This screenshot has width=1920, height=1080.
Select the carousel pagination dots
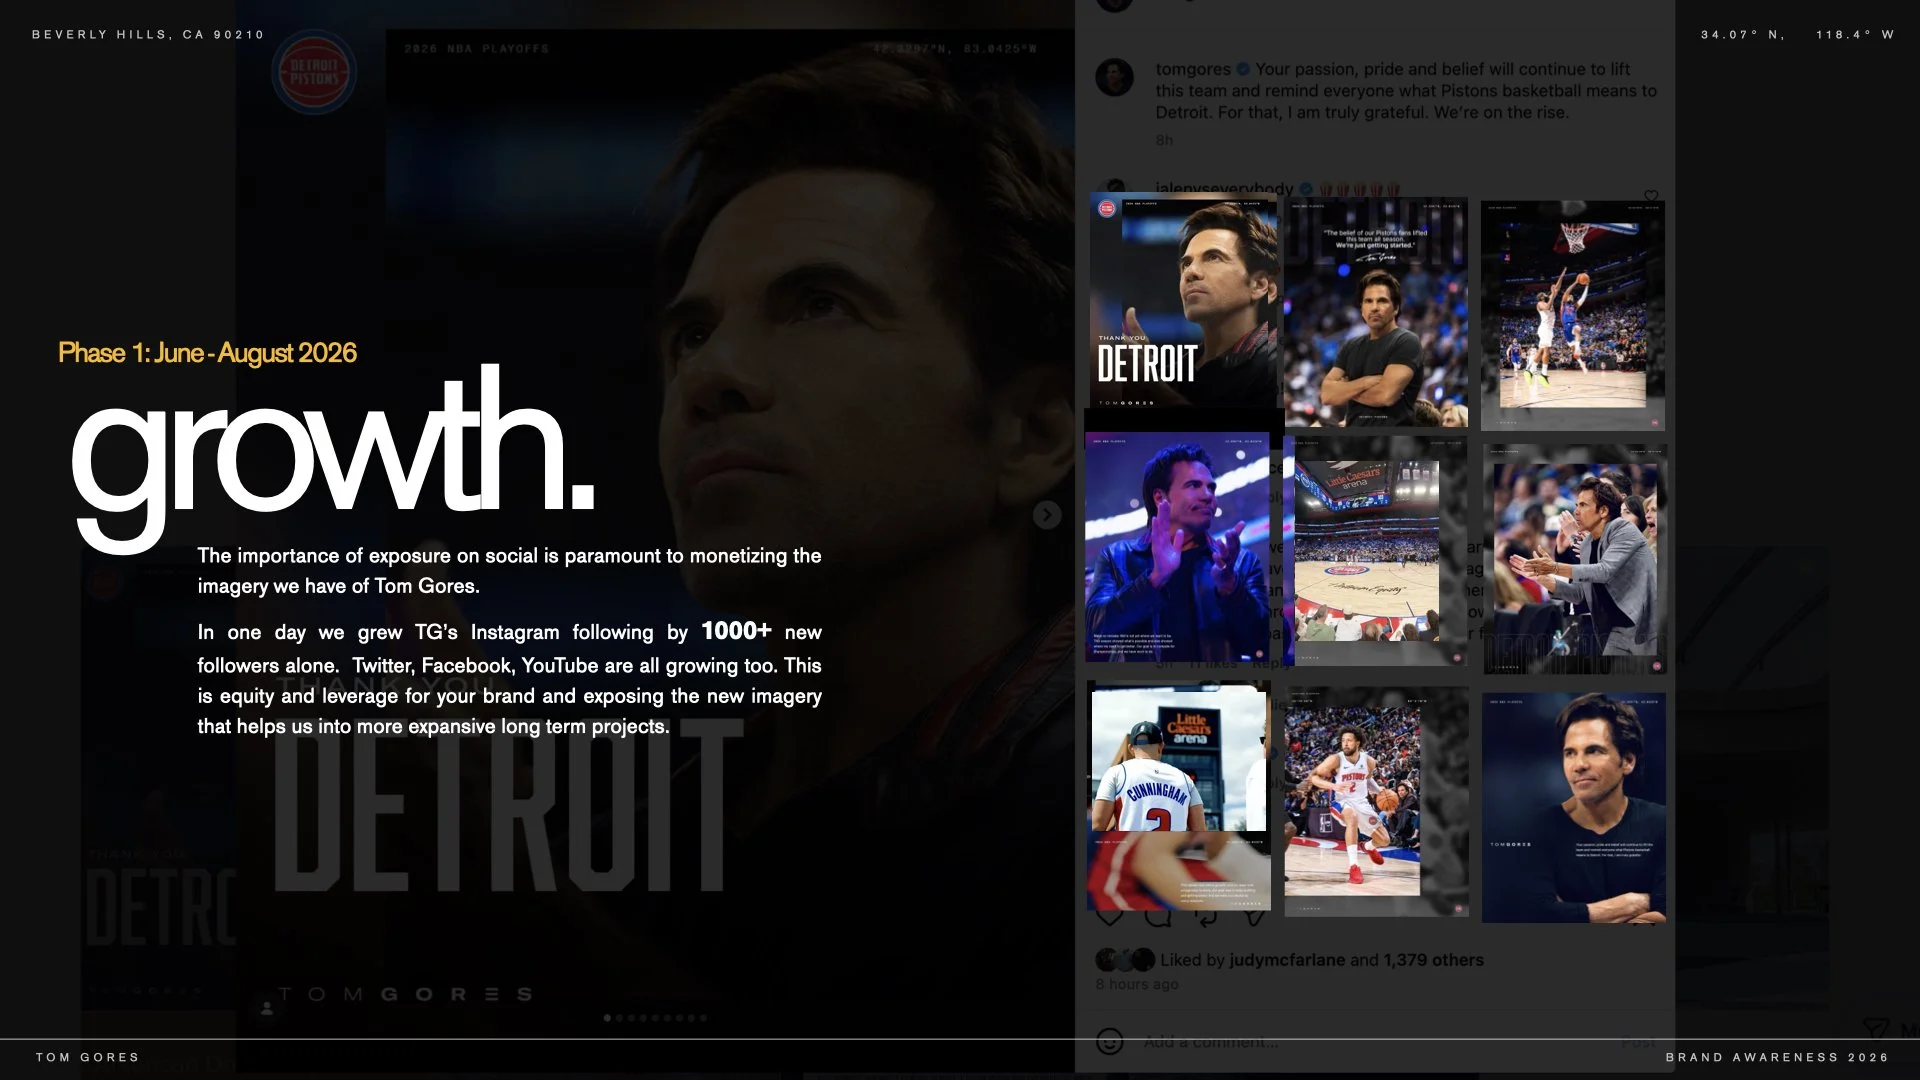655,1018
